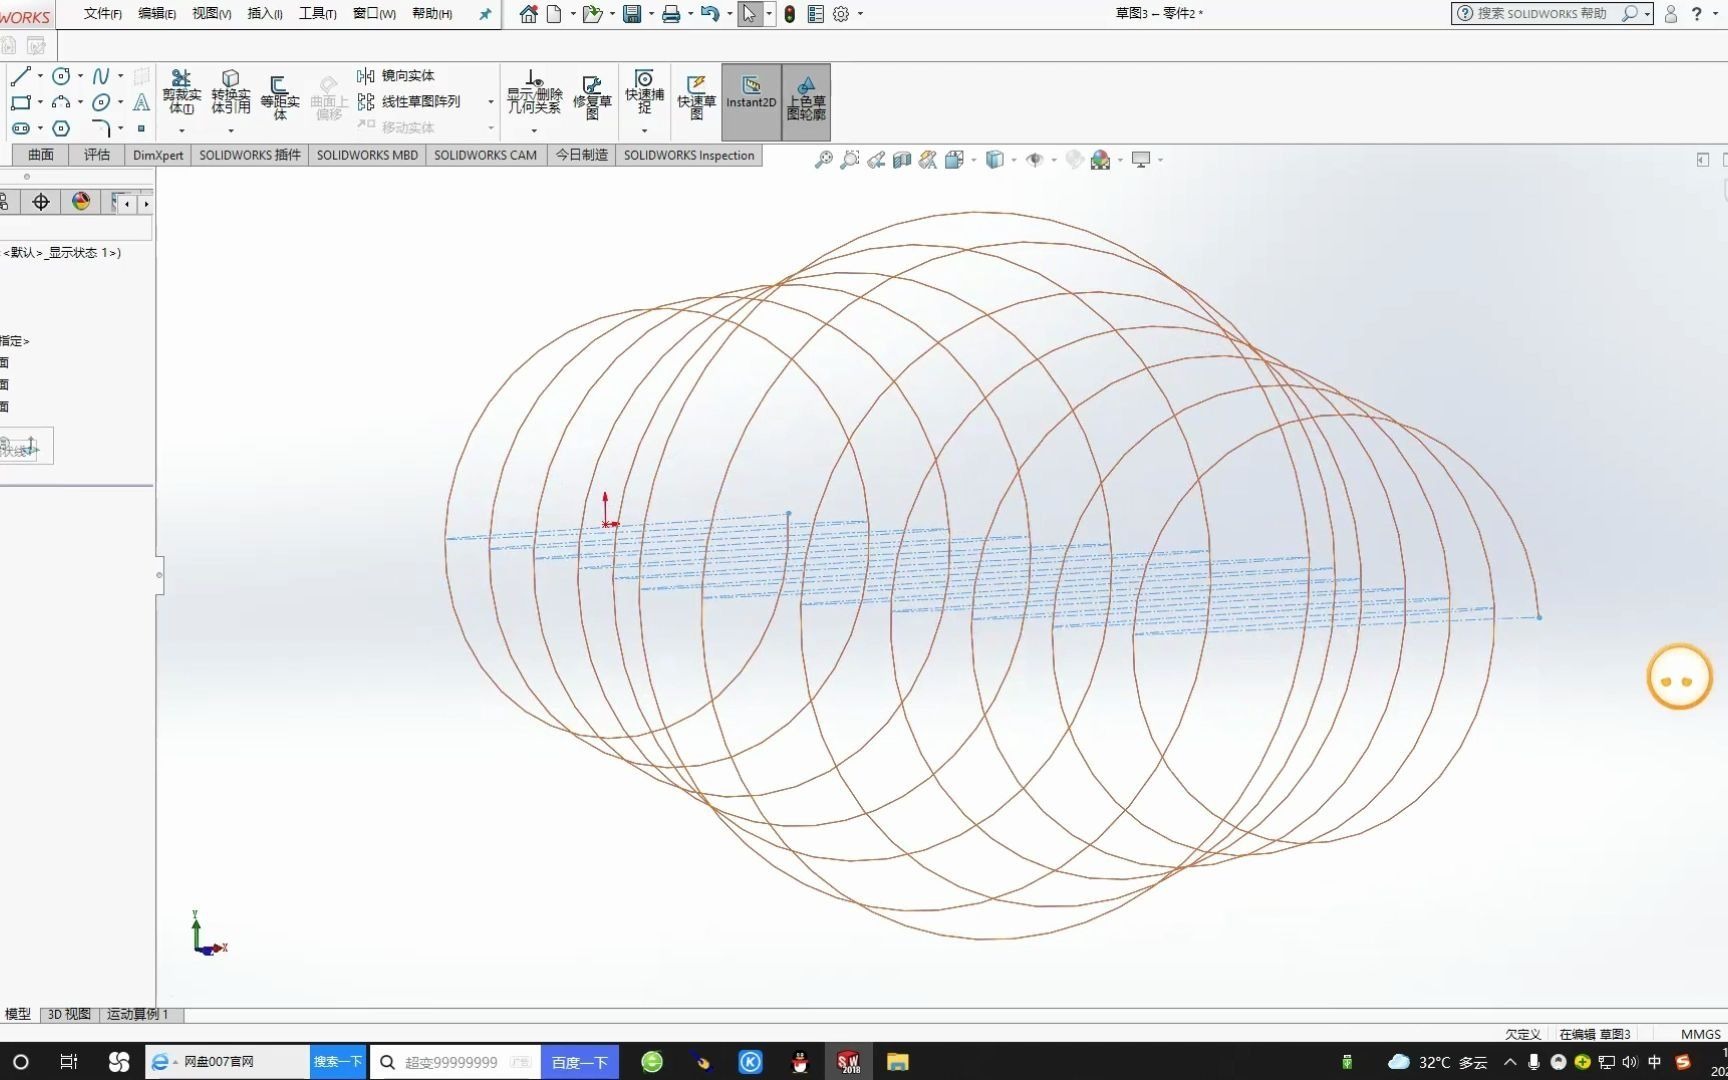1728x1080 pixels.
Task: Open the 工具 menu
Action: pos(316,14)
